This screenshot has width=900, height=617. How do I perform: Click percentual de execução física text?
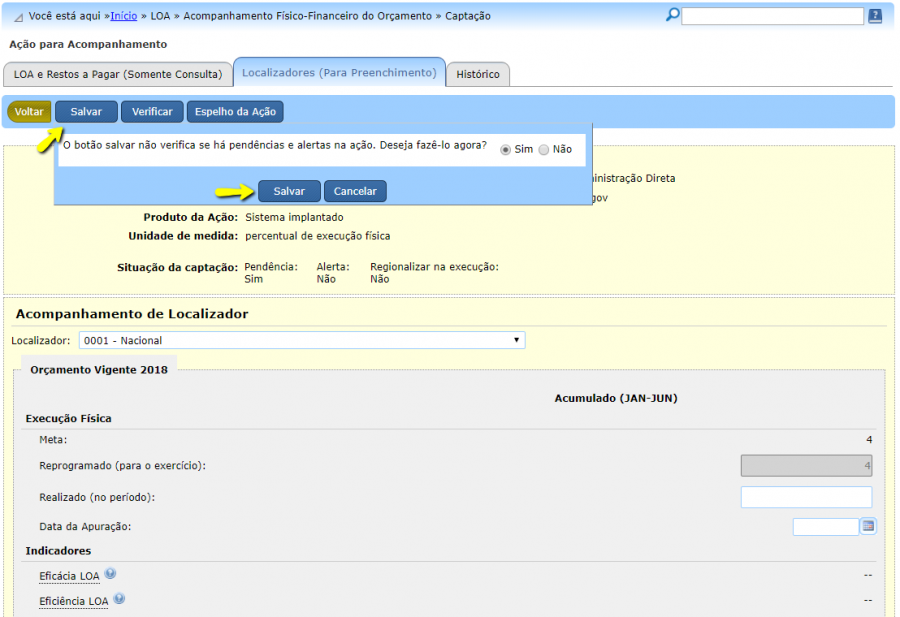(x=317, y=236)
